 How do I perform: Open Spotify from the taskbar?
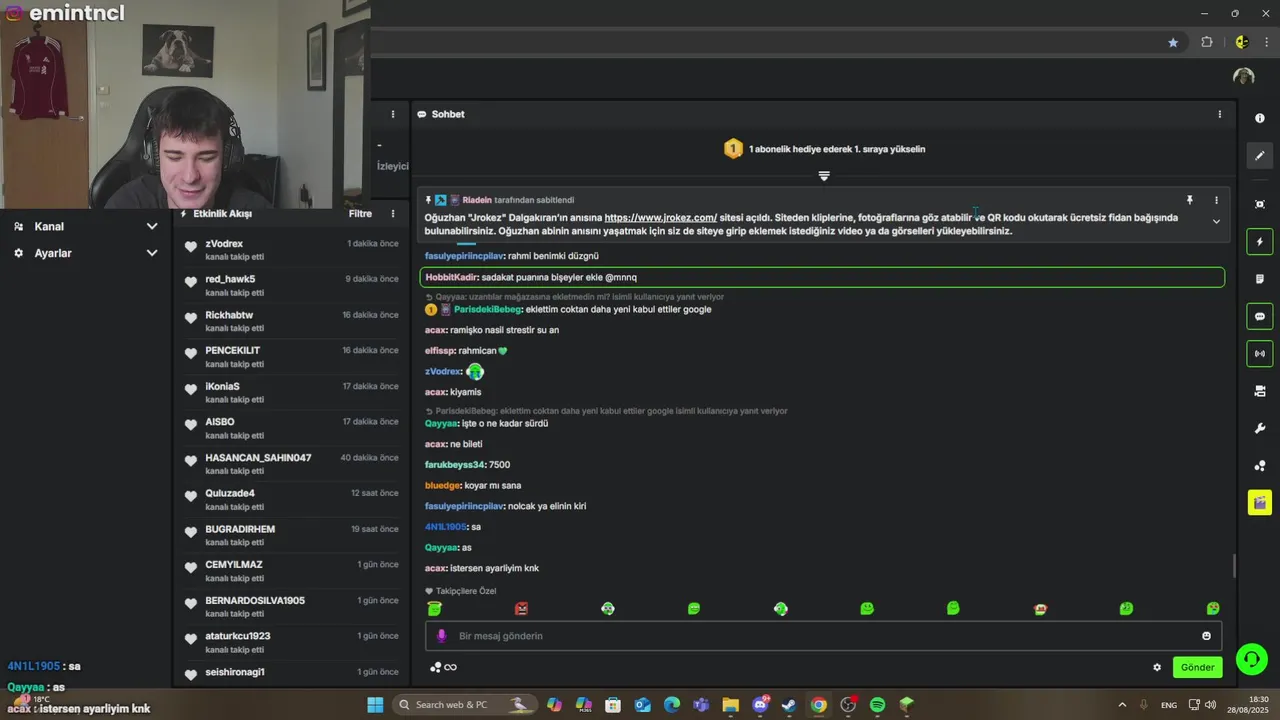[877, 705]
